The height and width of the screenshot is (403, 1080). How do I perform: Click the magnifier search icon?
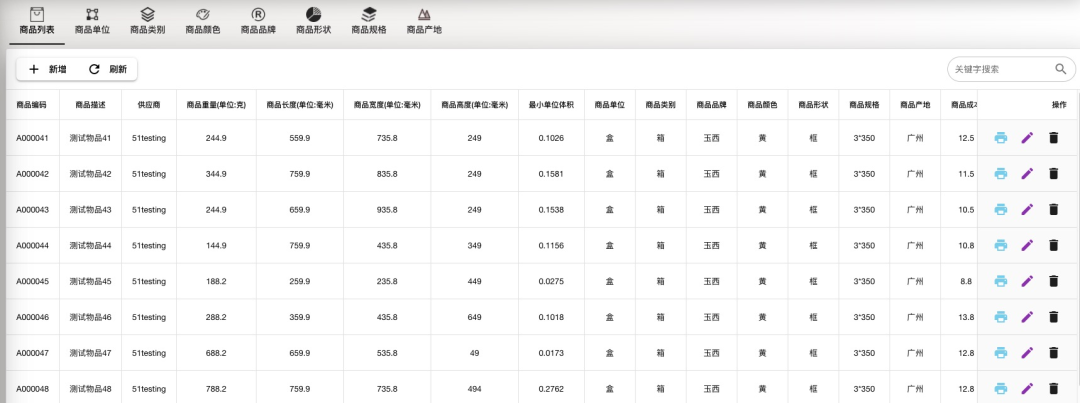click(x=1061, y=69)
